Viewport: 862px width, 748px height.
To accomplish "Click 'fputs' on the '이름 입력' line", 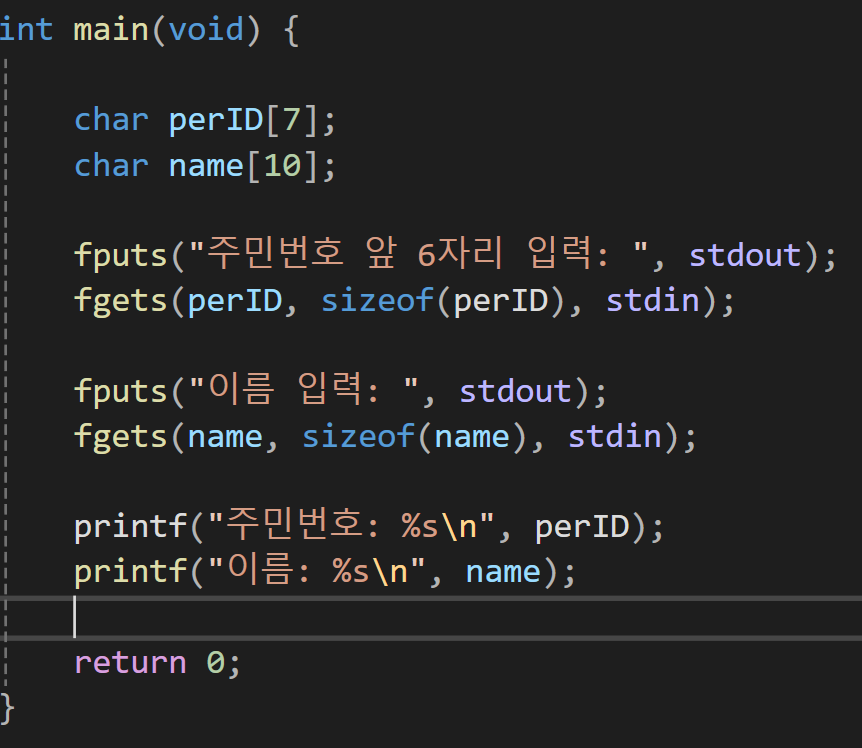I will tap(120, 392).
